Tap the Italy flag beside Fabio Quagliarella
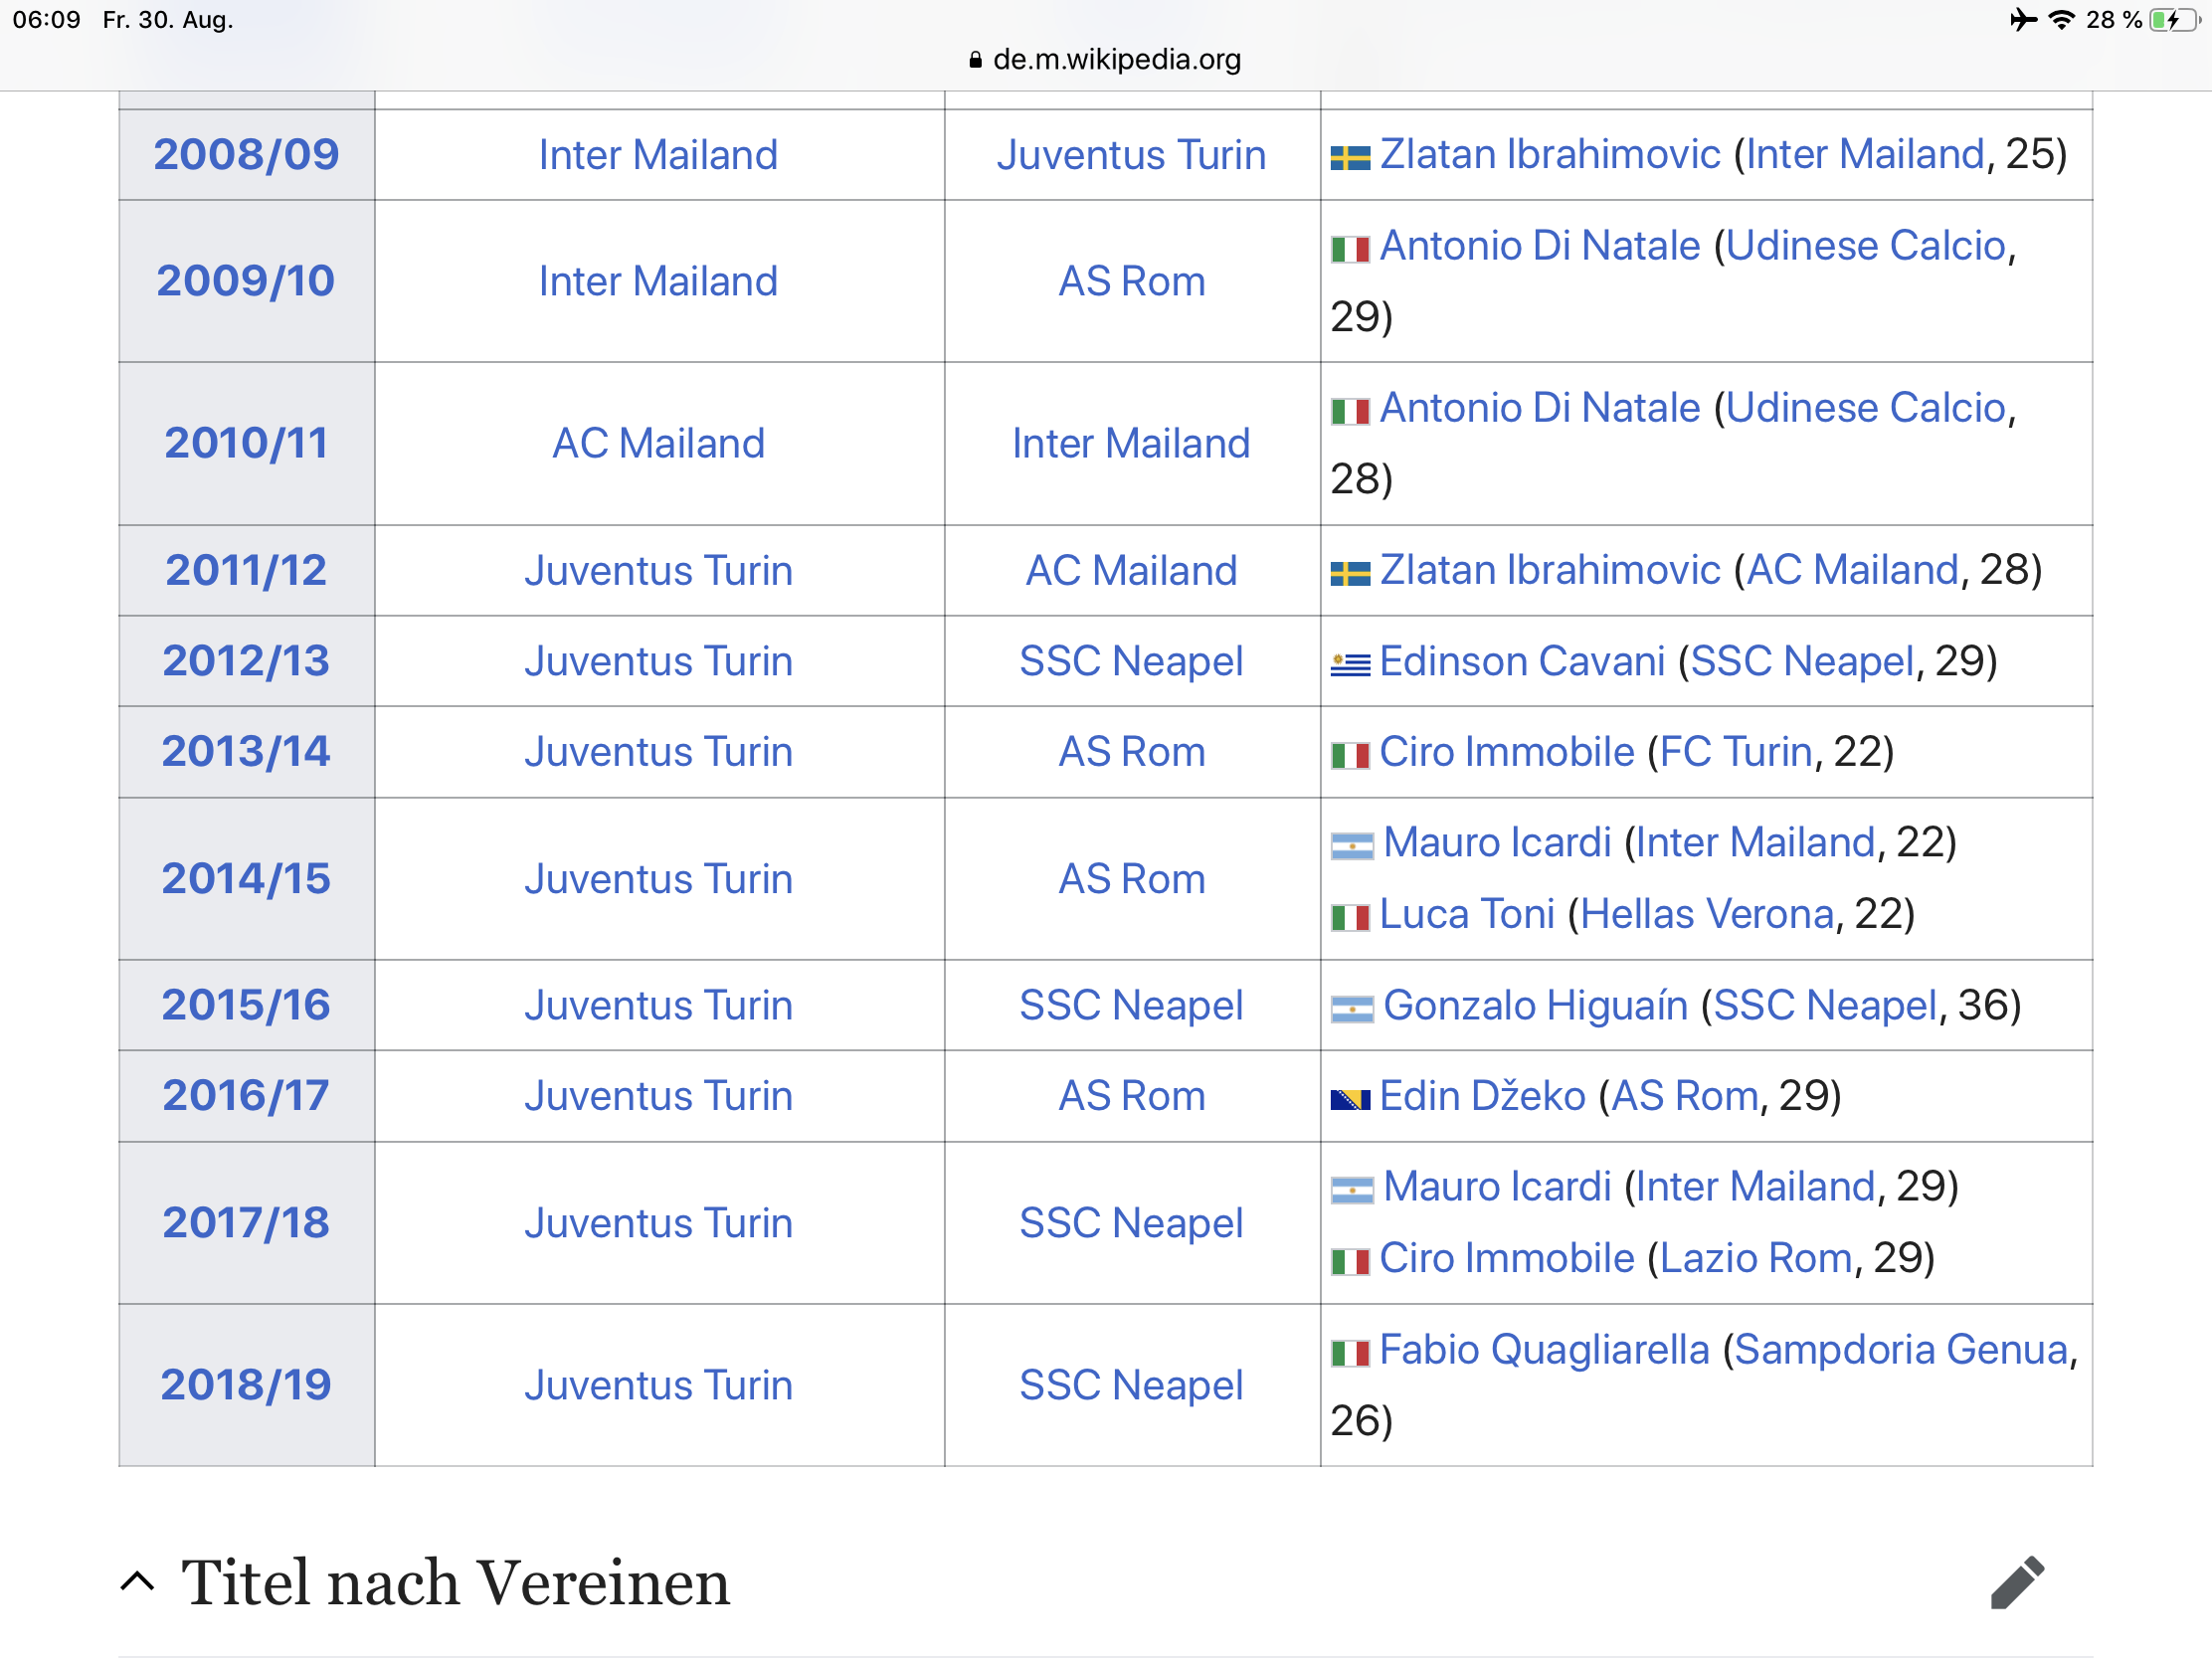This screenshot has height=1659, width=2212. tap(1350, 1354)
